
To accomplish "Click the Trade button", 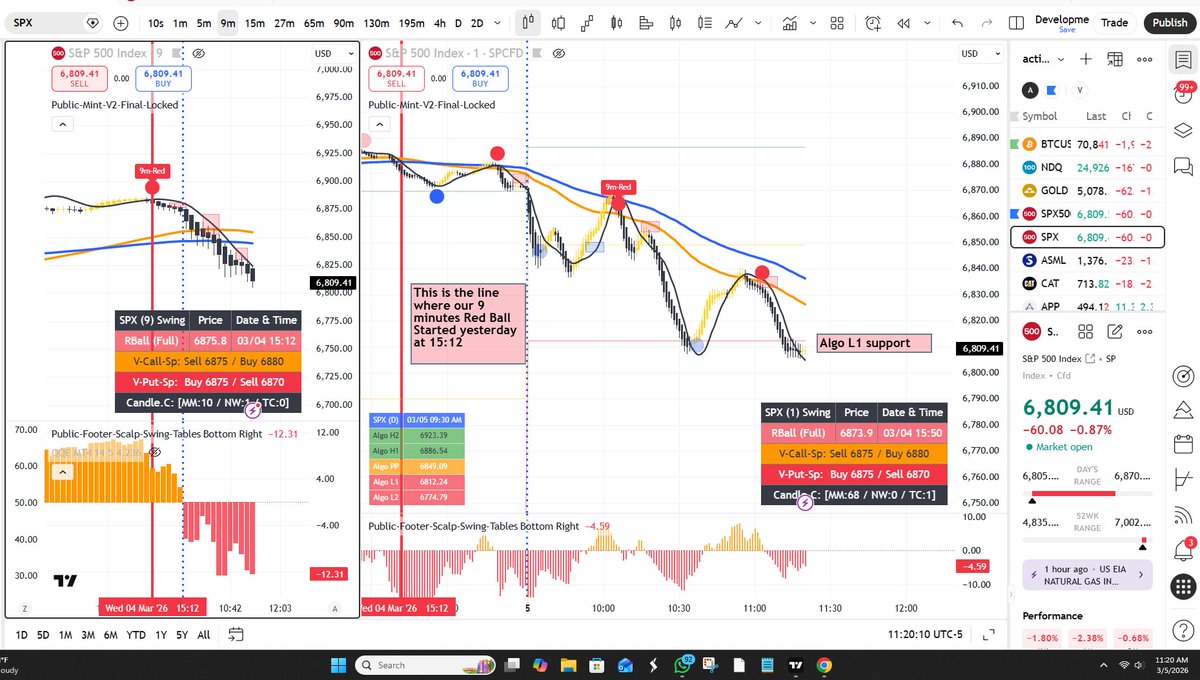I will (x=1114, y=22).
